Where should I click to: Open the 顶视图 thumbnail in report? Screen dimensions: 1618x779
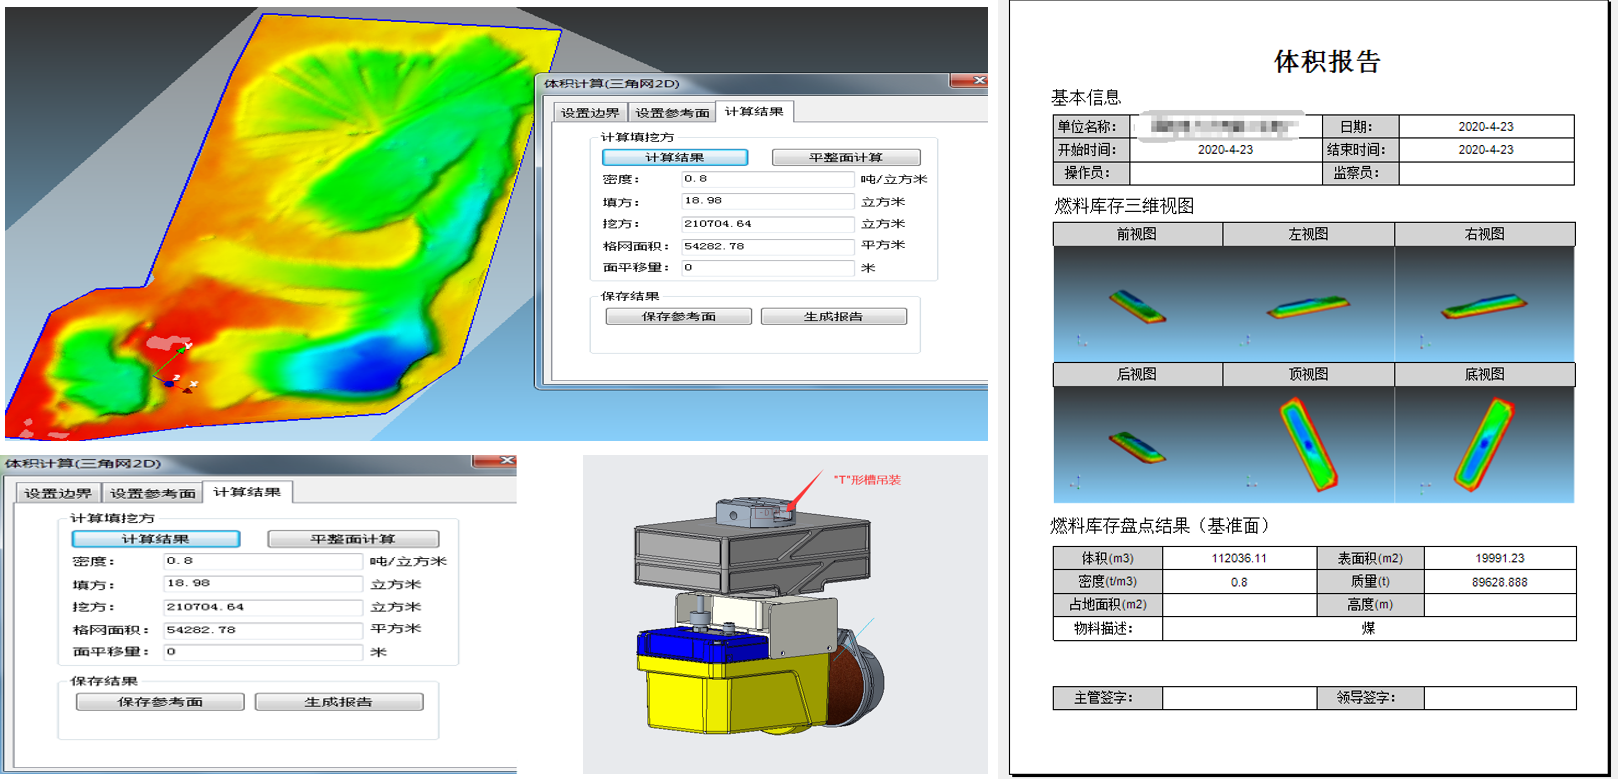click(1308, 444)
